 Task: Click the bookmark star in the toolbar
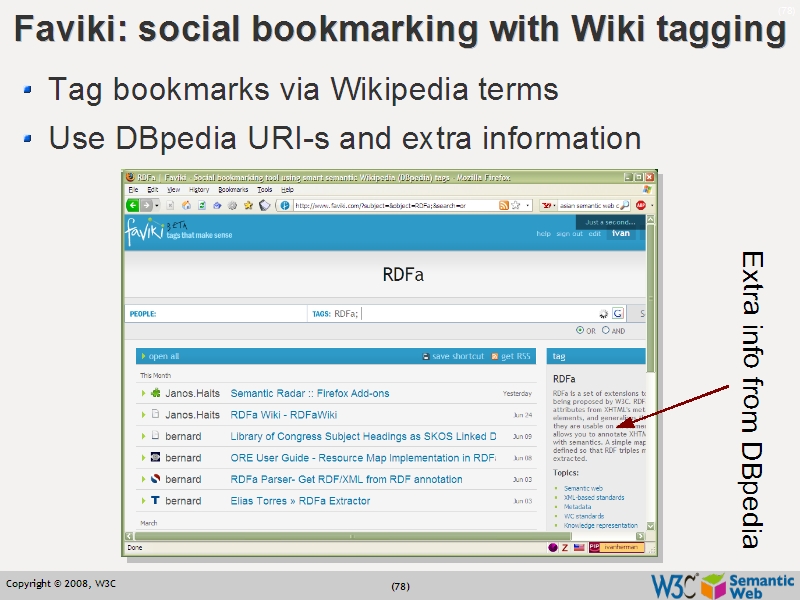point(247,205)
